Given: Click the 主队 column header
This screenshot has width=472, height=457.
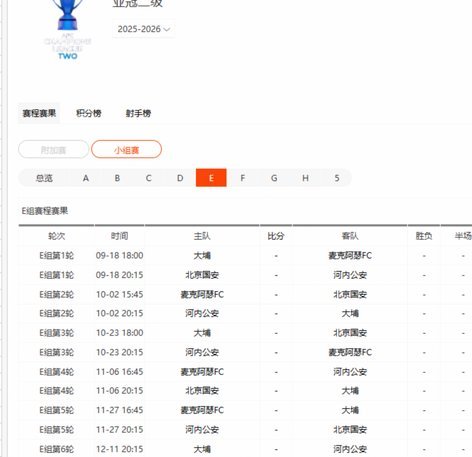Looking at the screenshot, I should point(202,236).
